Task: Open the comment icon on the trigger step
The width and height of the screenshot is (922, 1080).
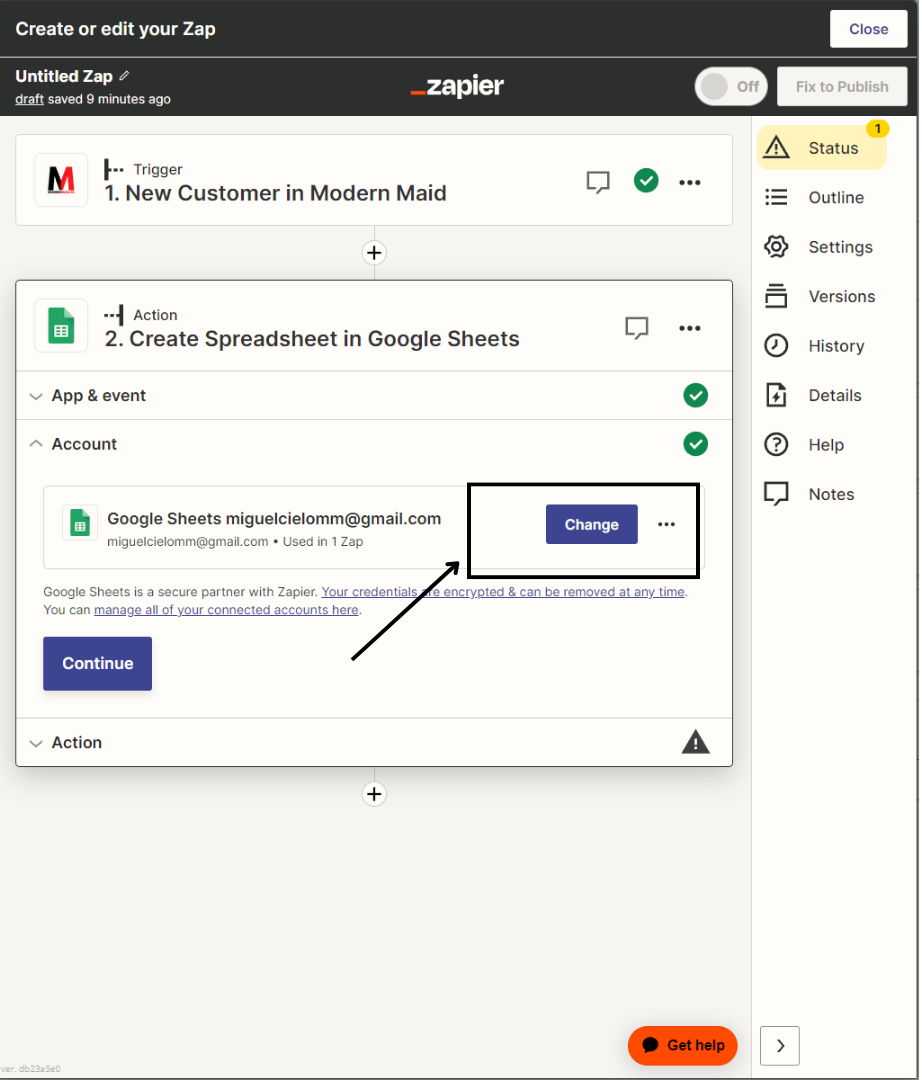Action: click(598, 182)
